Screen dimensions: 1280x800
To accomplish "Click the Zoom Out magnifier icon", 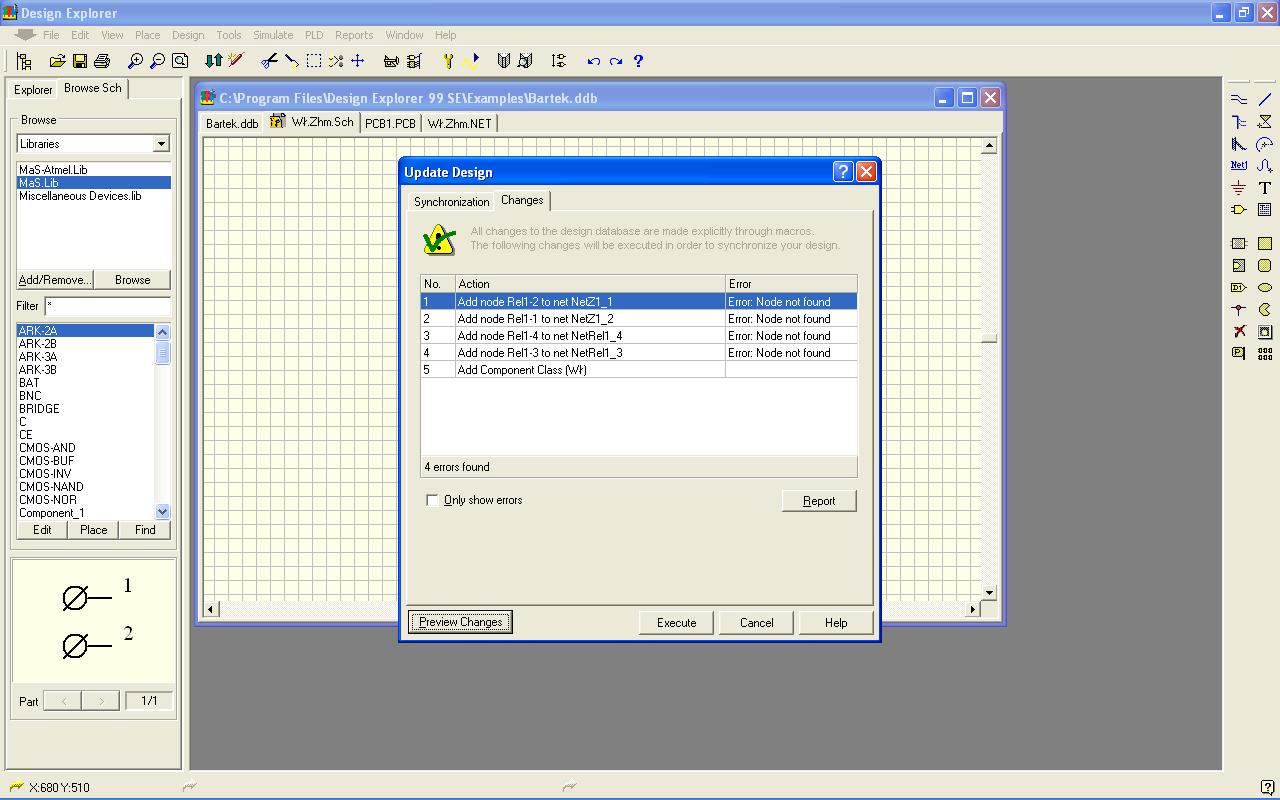I will [157, 61].
